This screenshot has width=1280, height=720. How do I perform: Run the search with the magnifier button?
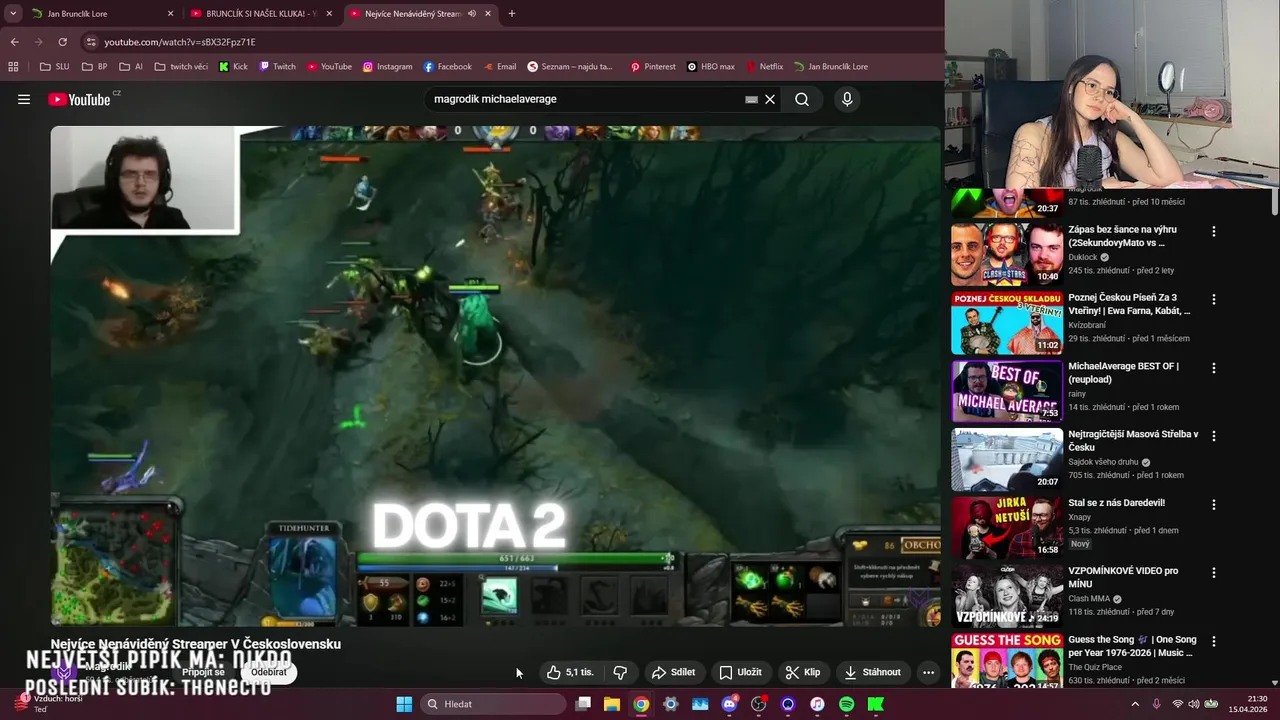pyautogui.click(x=802, y=99)
